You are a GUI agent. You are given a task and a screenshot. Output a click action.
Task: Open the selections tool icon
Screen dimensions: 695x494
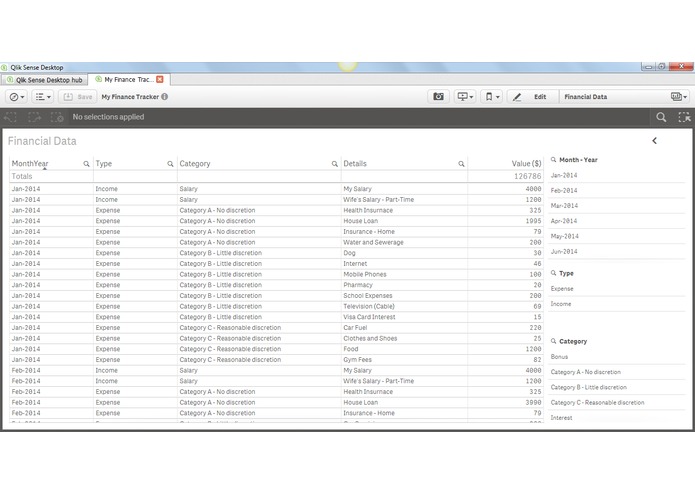(684, 117)
